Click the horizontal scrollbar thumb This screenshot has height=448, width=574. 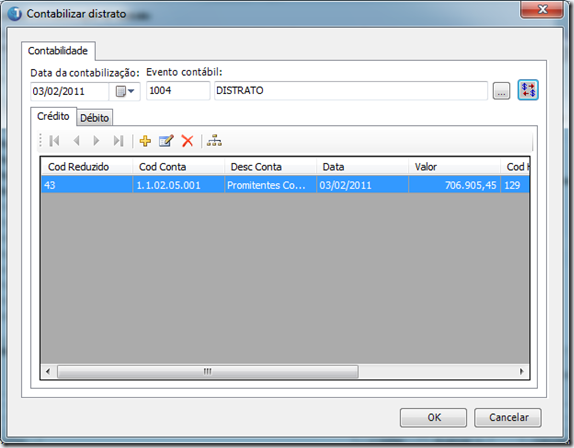(x=208, y=371)
